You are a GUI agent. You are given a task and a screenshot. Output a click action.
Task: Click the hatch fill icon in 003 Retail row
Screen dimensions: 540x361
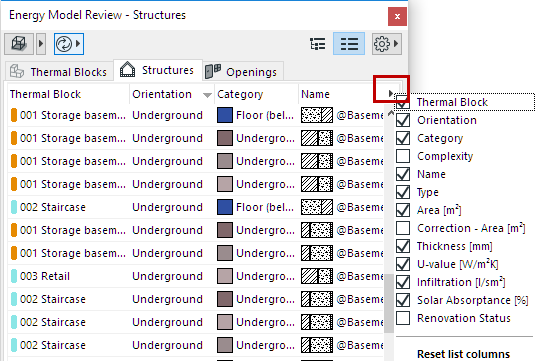tap(317, 276)
